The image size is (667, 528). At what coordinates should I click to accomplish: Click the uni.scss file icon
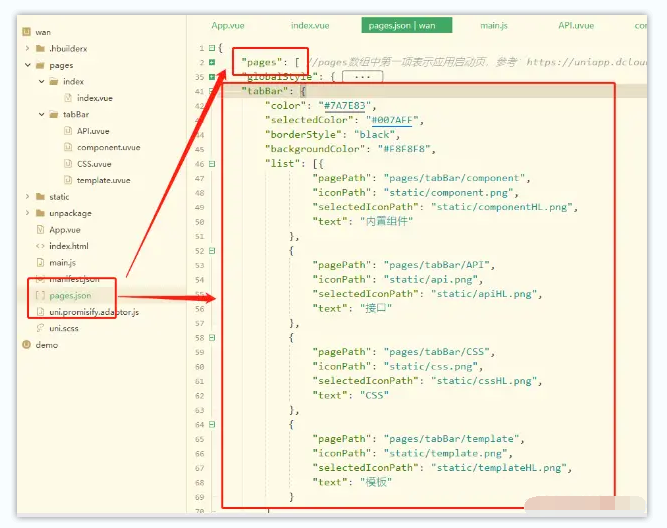point(40,328)
